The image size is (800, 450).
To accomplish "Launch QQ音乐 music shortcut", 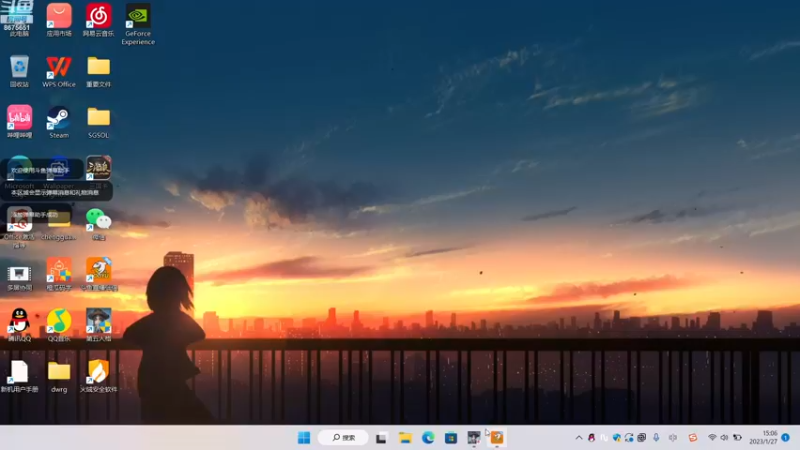I will (59, 324).
